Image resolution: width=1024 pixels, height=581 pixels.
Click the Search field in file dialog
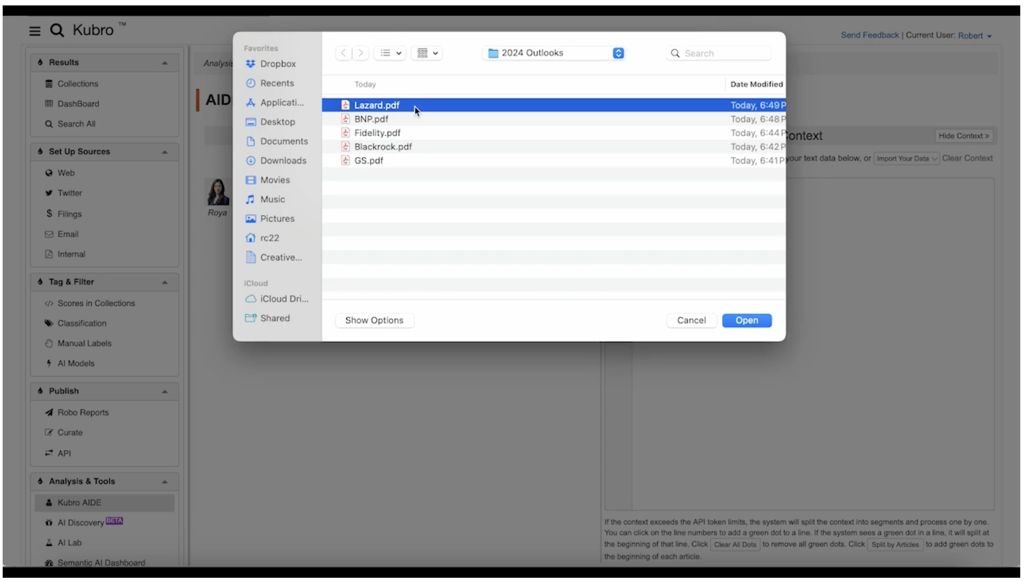click(x=719, y=54)
